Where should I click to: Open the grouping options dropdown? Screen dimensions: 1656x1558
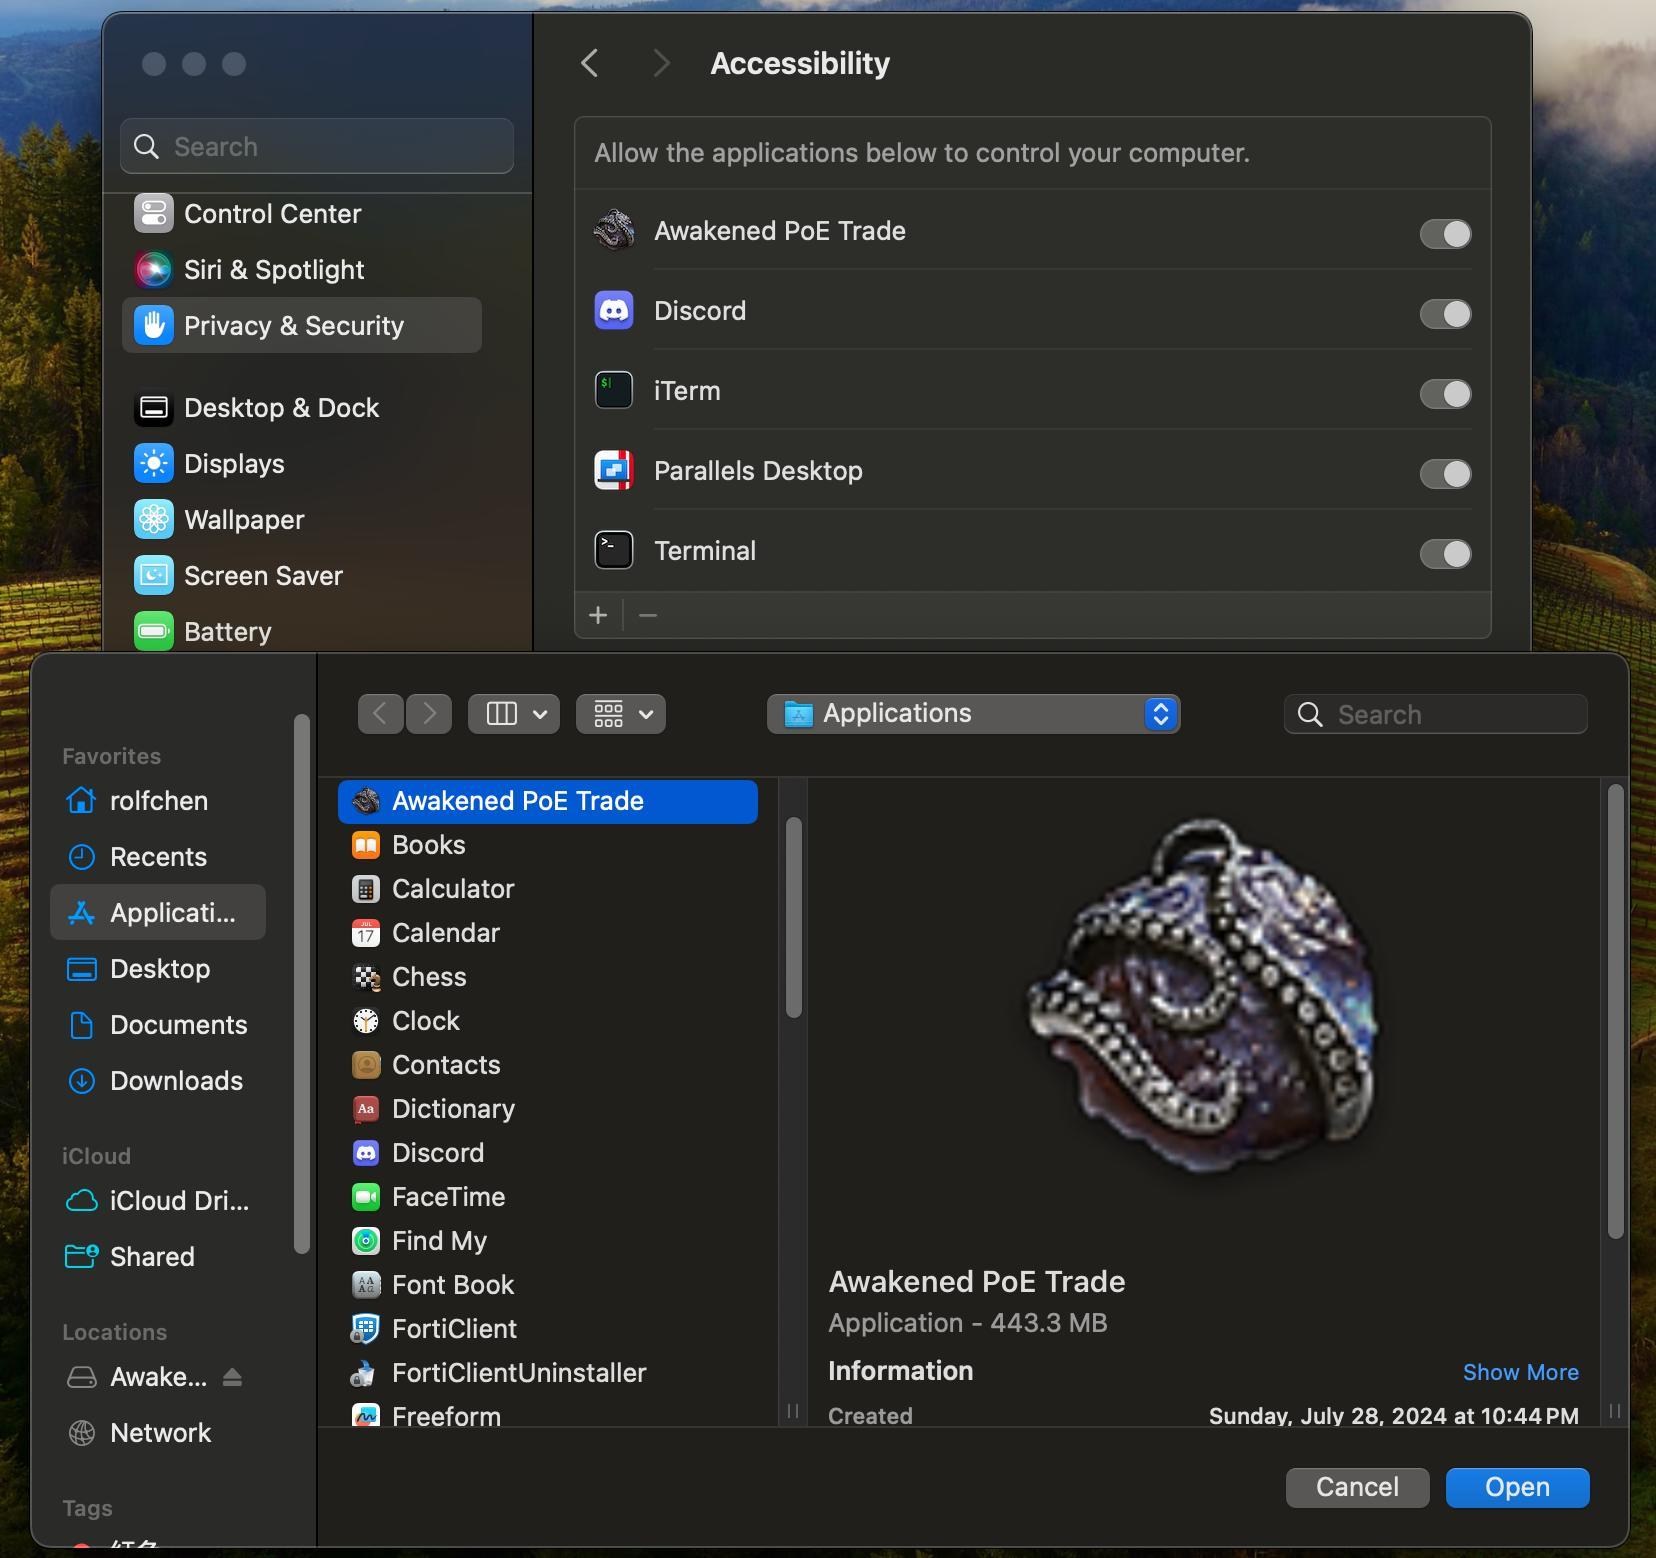pos(621,714)
